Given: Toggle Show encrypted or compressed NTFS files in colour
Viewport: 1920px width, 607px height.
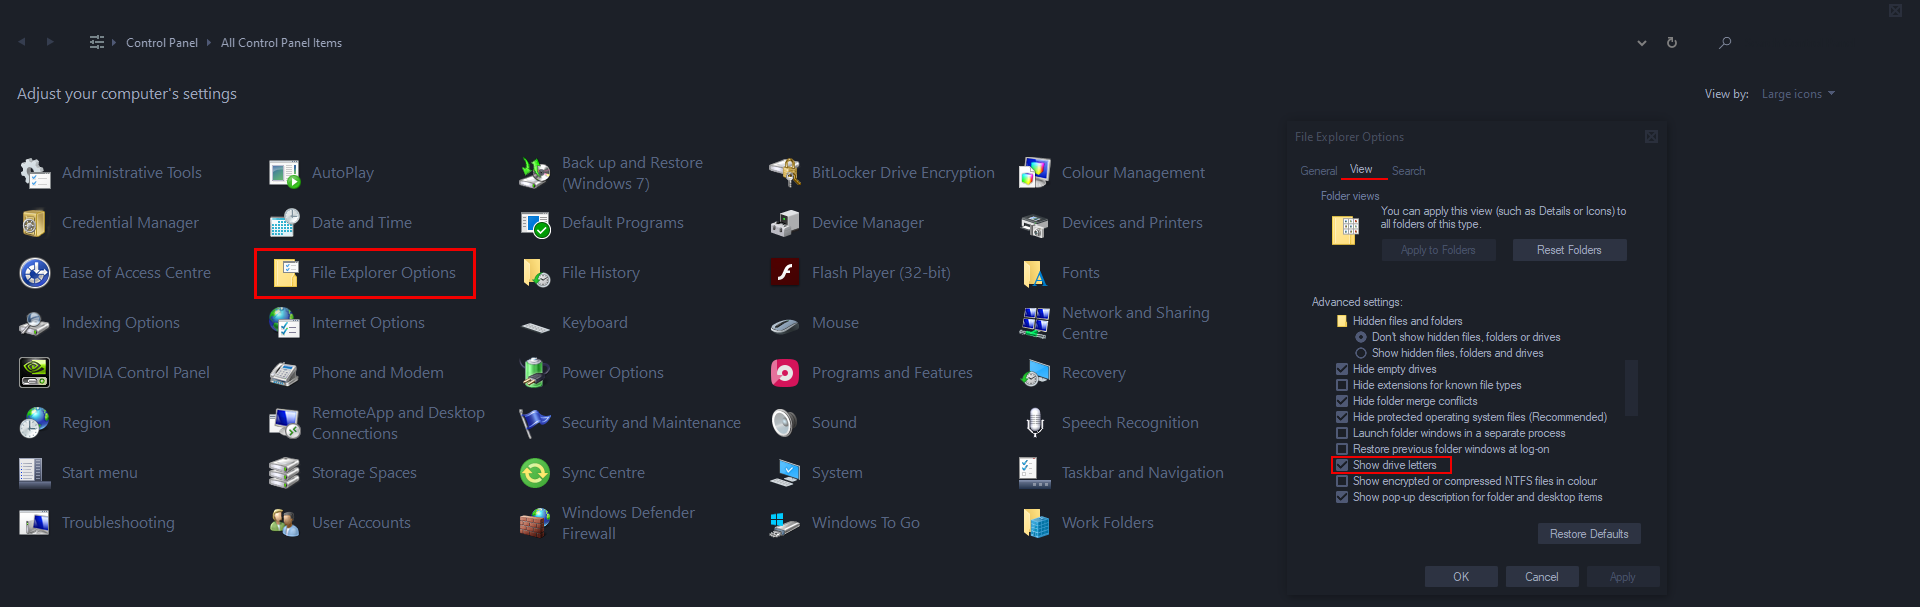Looking at the screenshot, I should point(1342,481).
